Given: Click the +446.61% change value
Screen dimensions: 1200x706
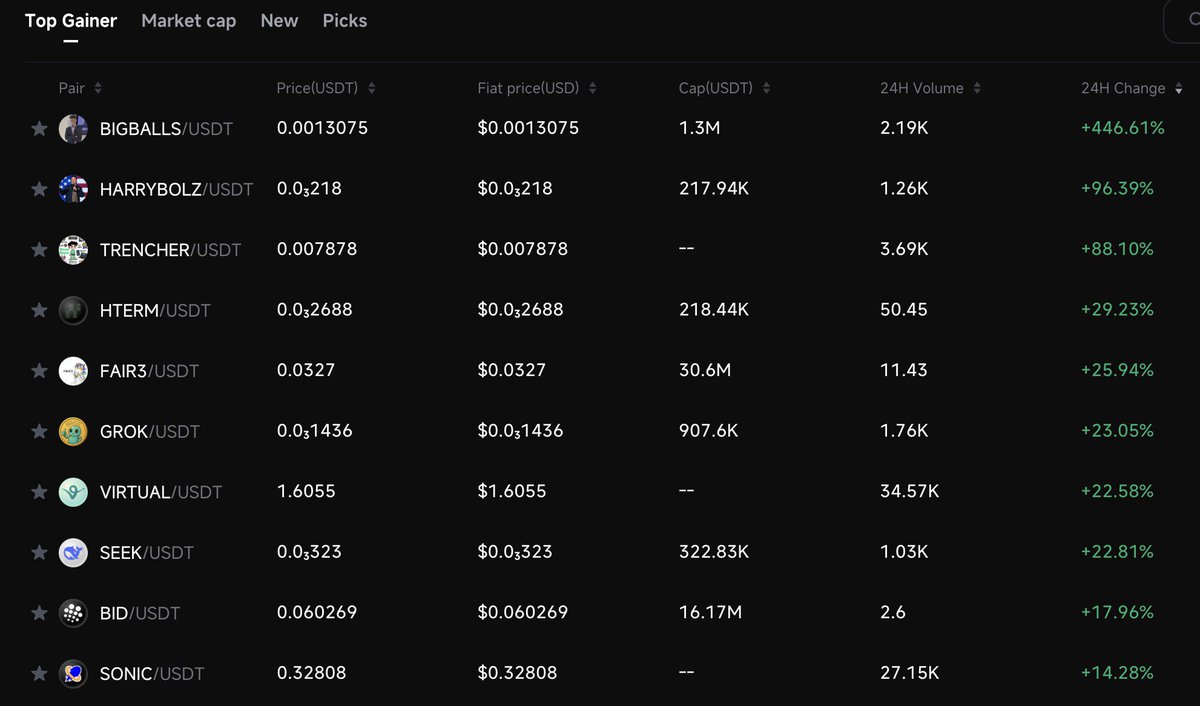Looking at the screenshot, I should (x=1122, y=128).
